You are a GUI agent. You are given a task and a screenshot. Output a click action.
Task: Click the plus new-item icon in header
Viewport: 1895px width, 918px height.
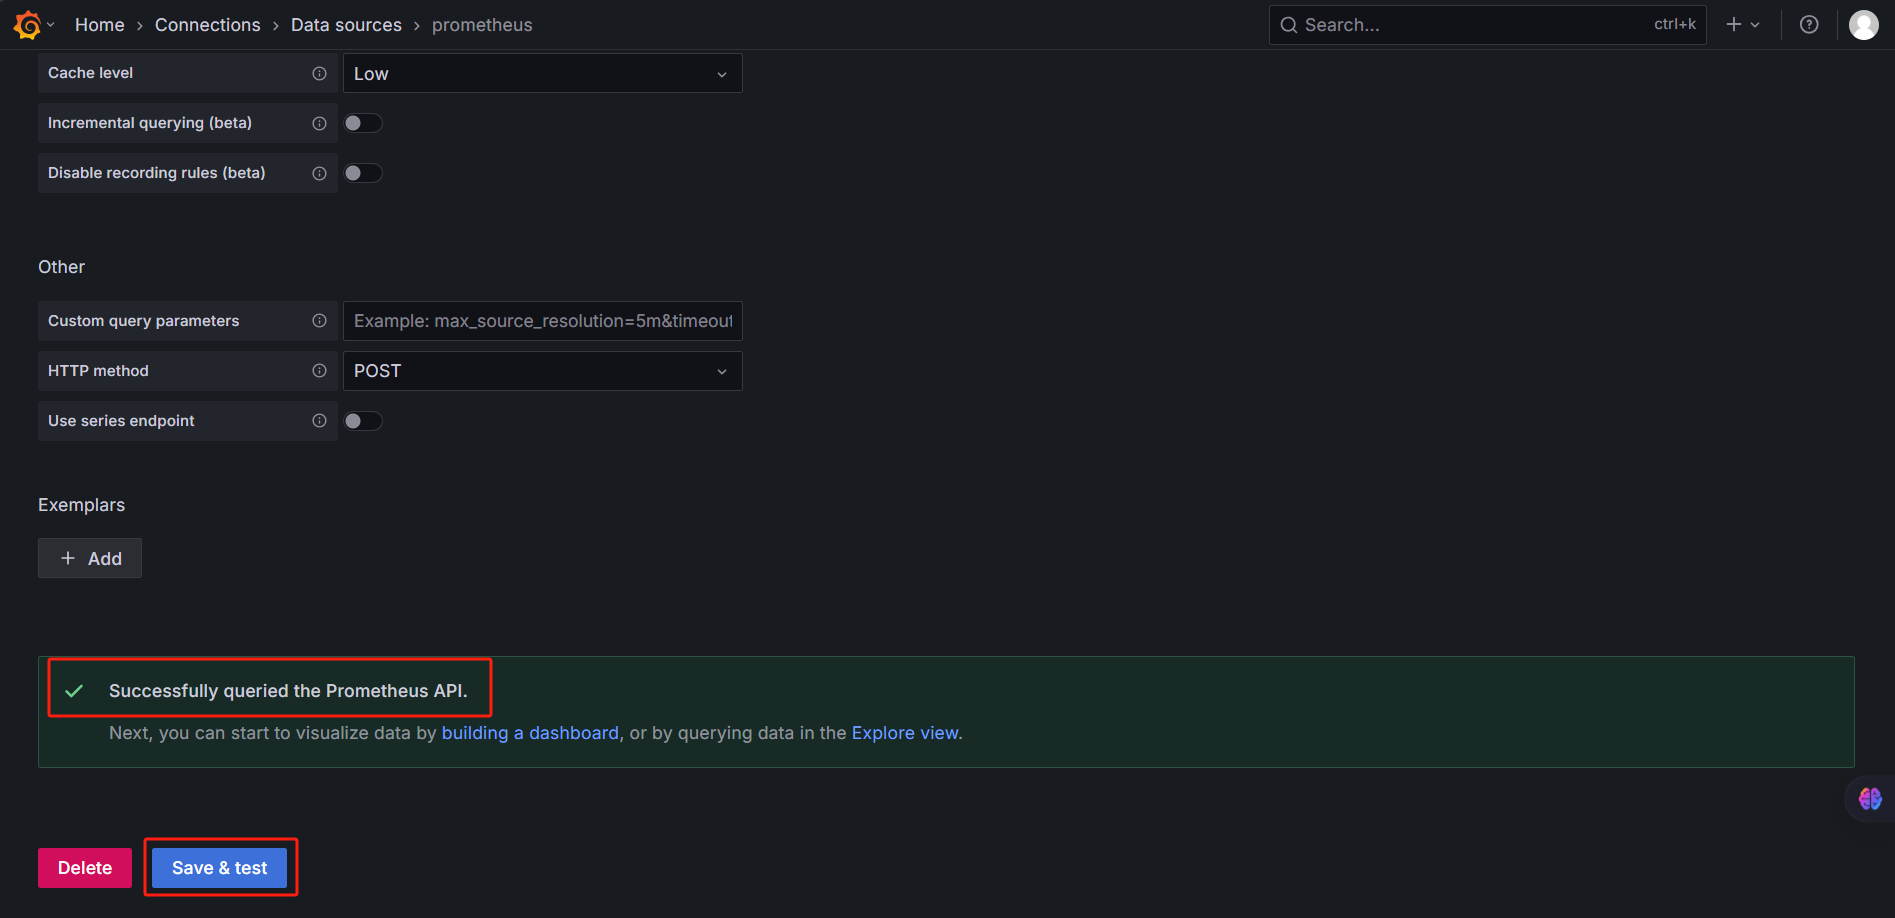point(1734,25)
